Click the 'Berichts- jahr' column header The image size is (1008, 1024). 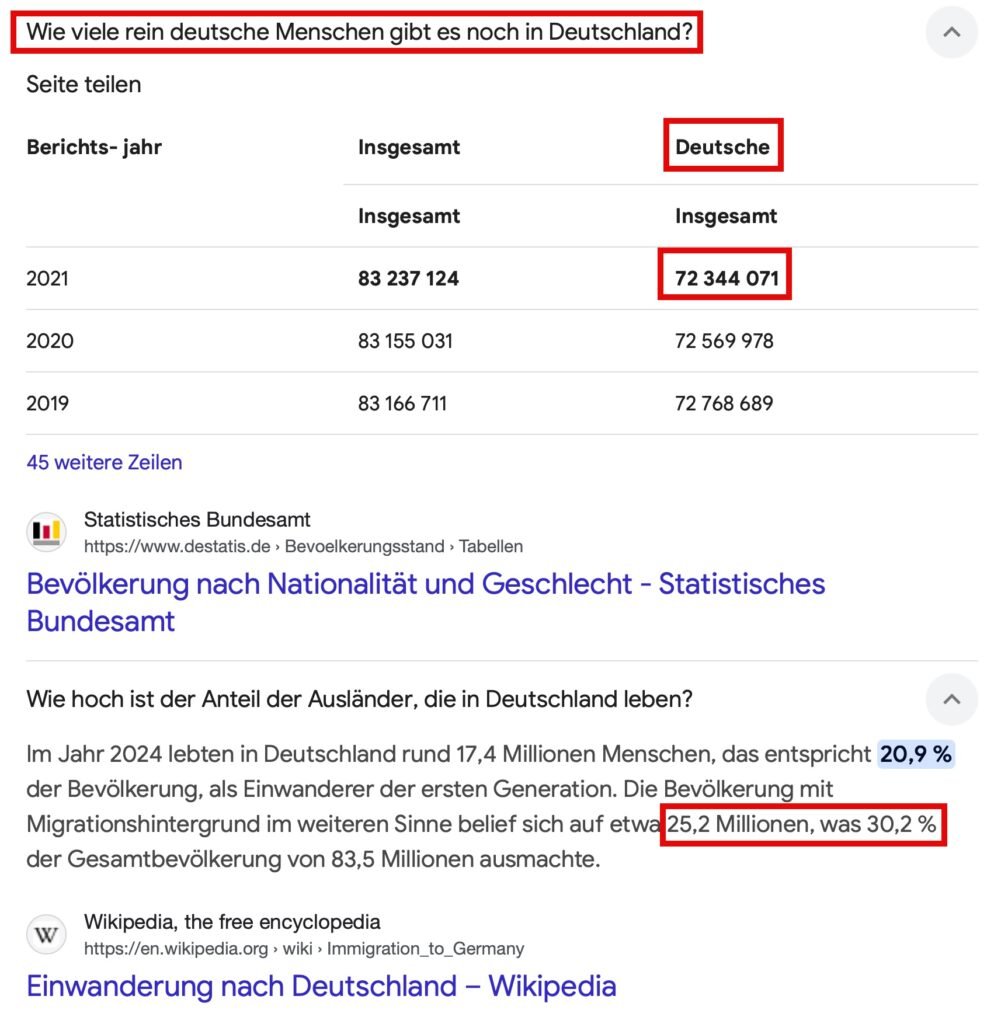(x=94, y=147)
